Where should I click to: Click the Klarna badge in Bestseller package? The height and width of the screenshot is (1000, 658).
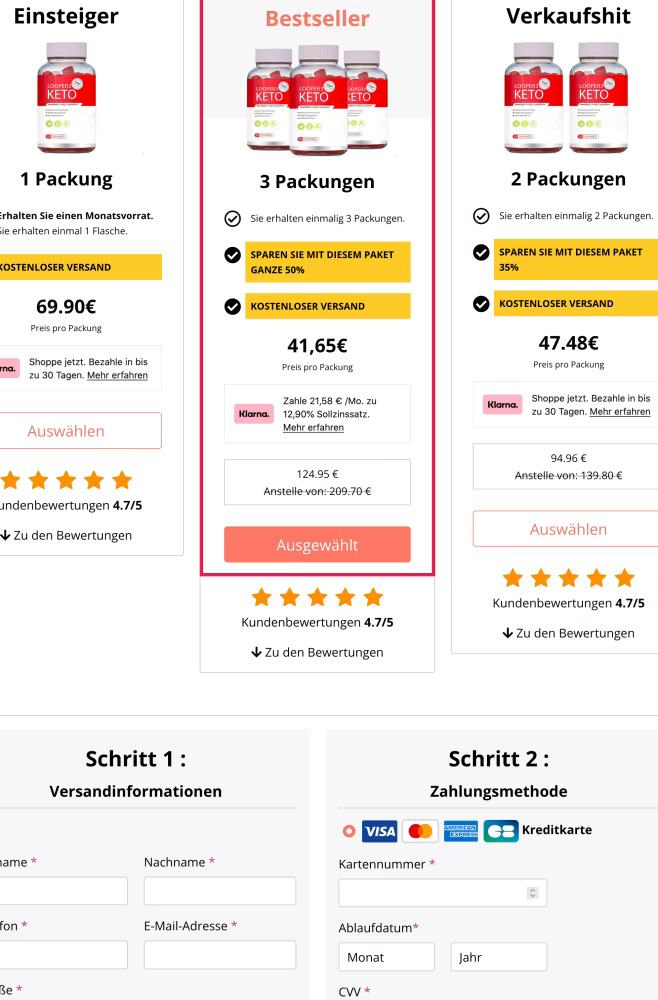tap(254, 414)
